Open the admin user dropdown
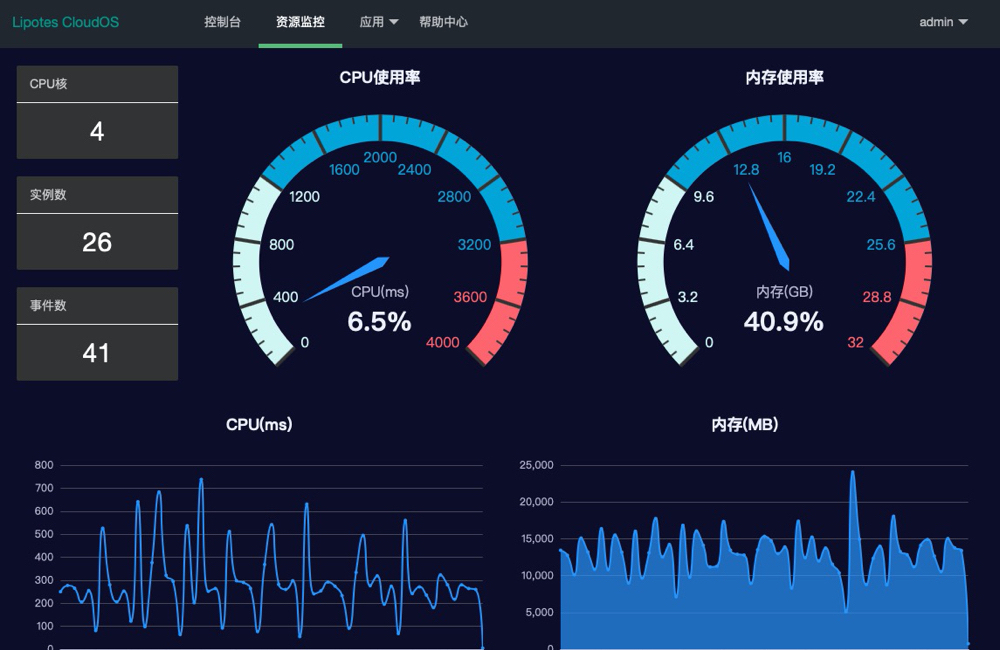Image resolution: width=1000 pixels, height=650 pixels. (x=943, y=22)
